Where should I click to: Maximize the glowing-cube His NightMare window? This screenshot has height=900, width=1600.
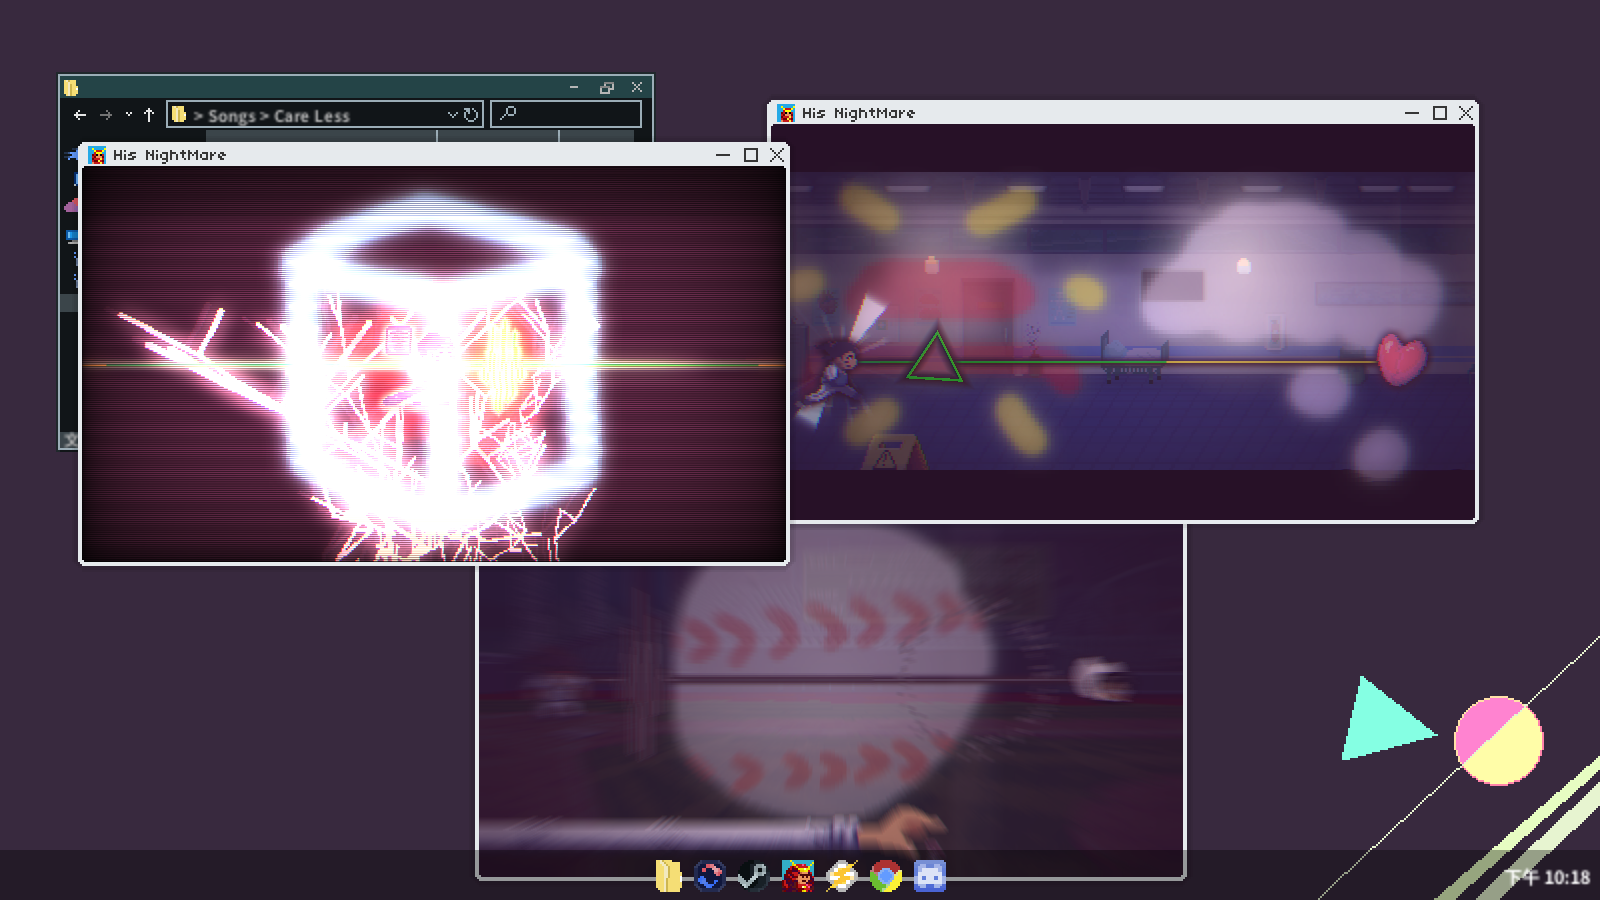tap(751, 155)
